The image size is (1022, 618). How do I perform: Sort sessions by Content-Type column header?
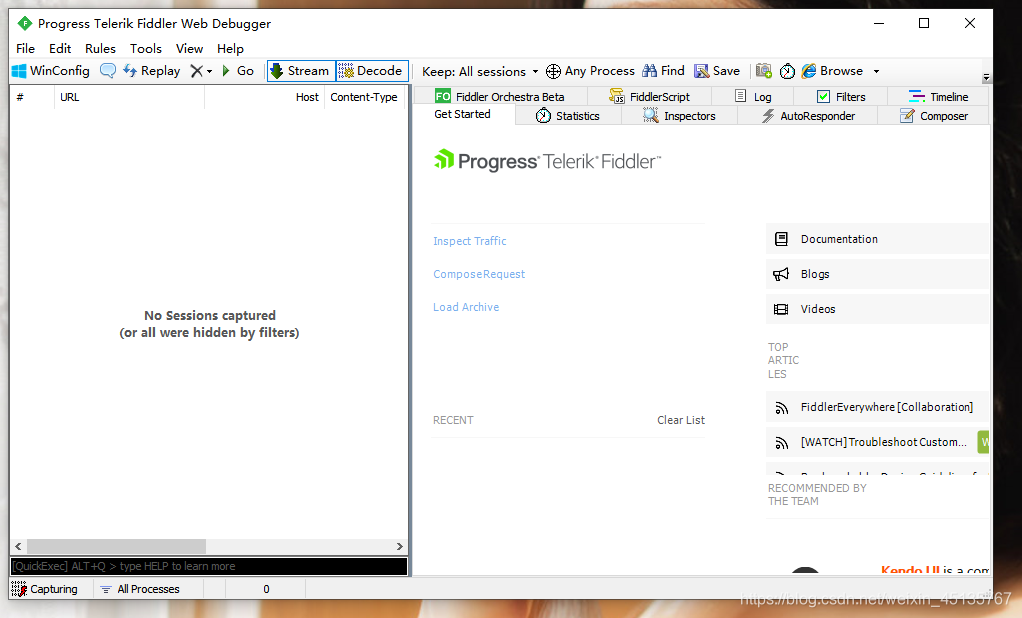(364, 97)
